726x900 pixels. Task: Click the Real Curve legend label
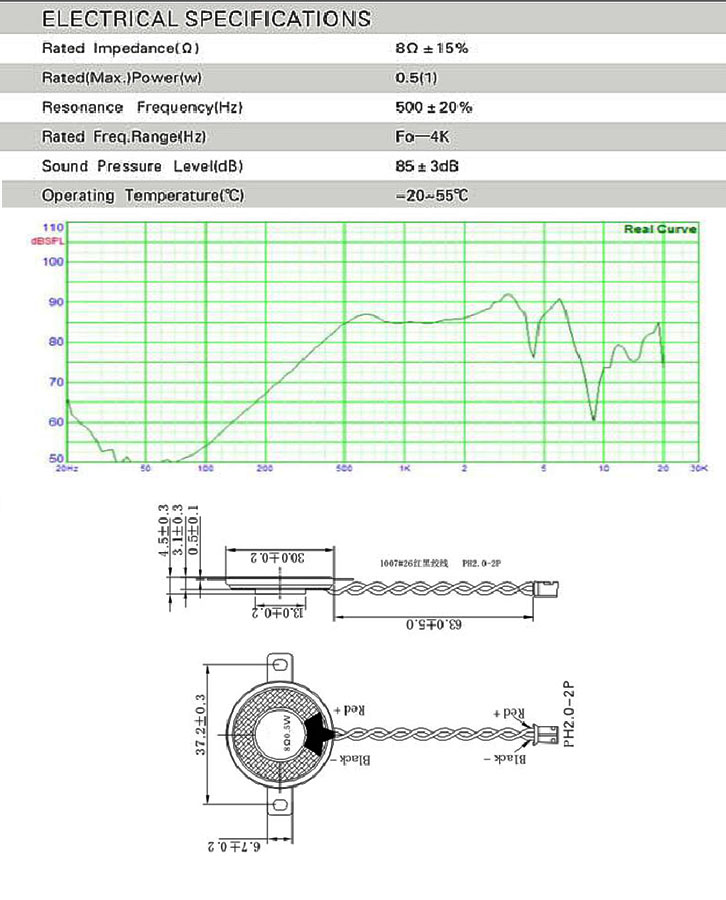tap(659, 229)
